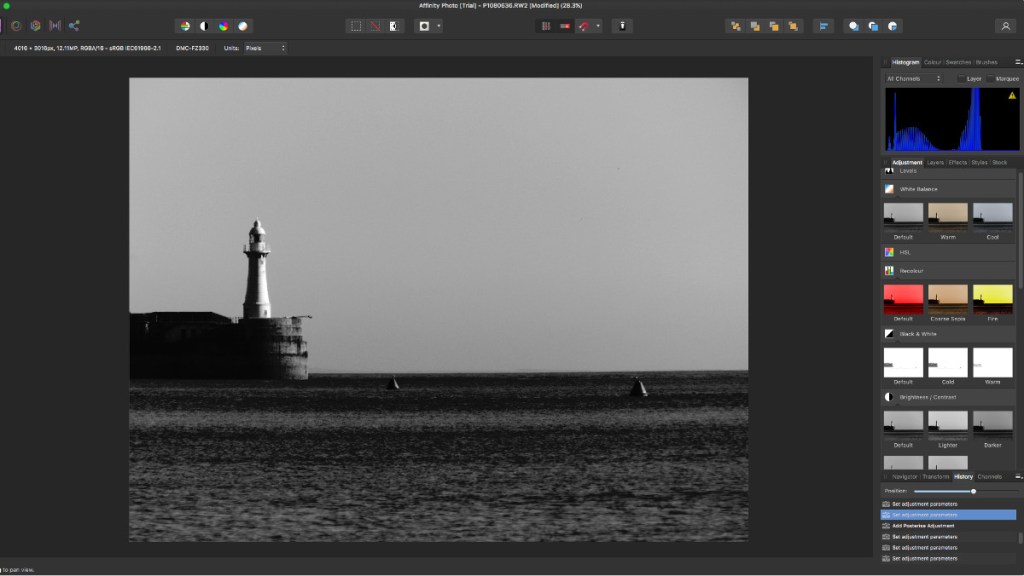Open the All Channels dropdown
The width and height of the screenshot is (1024, 576).
pos(913,78)
